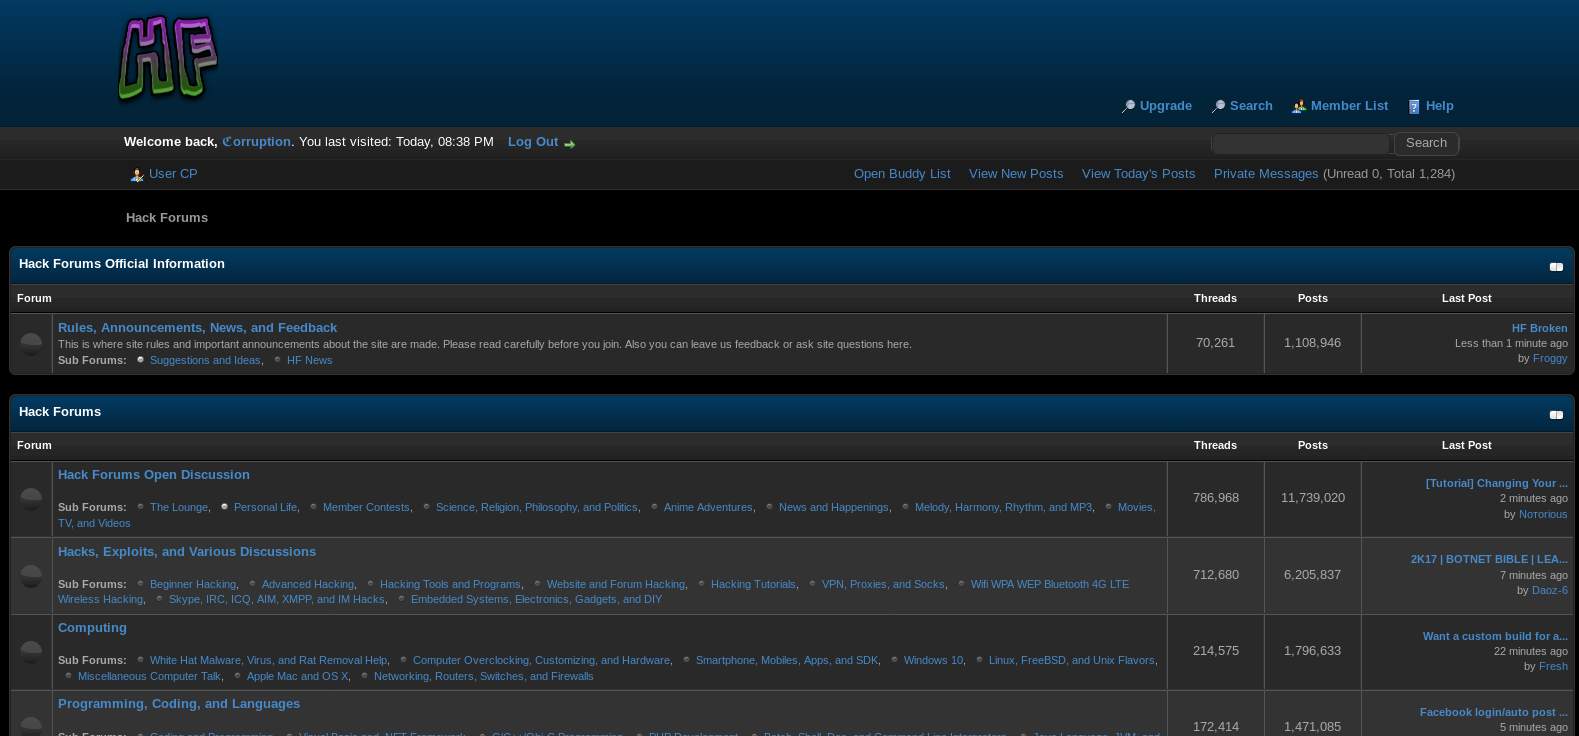Open Personal Life subforum
This screenshot has width=1579, height=736.
[x=265, y=507]
